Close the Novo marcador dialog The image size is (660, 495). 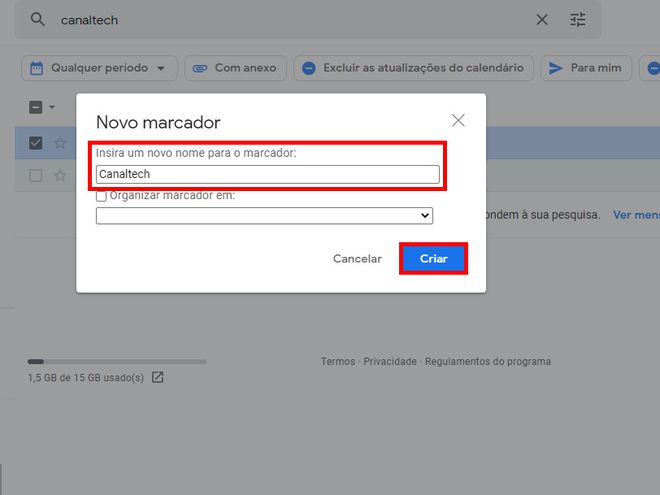click(458, 120)
